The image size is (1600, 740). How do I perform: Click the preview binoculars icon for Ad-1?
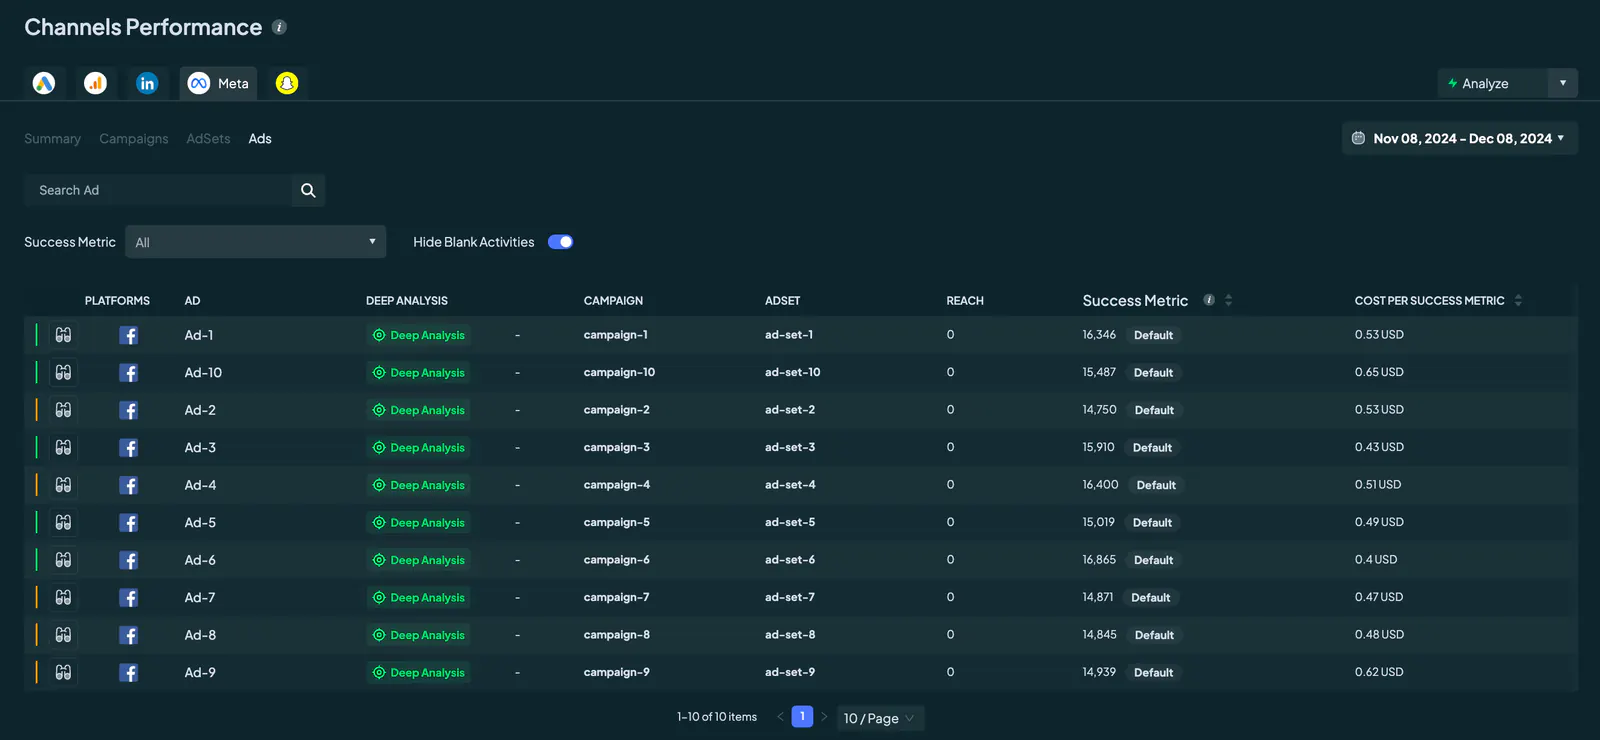click(63, 335)
